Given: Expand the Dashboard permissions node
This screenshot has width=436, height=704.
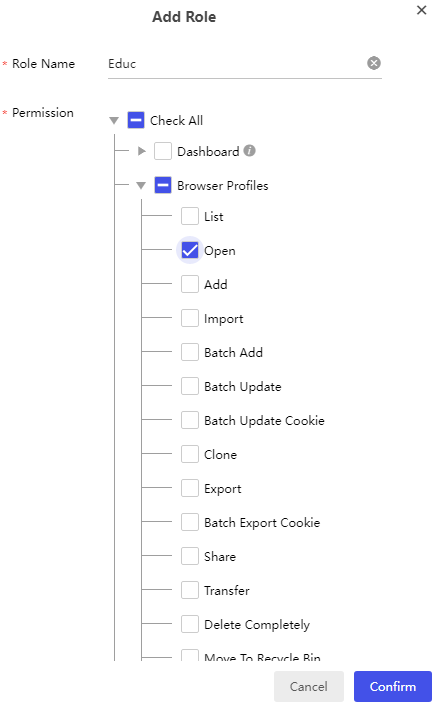Looking at the screenshot, I should tap(141, 151).
